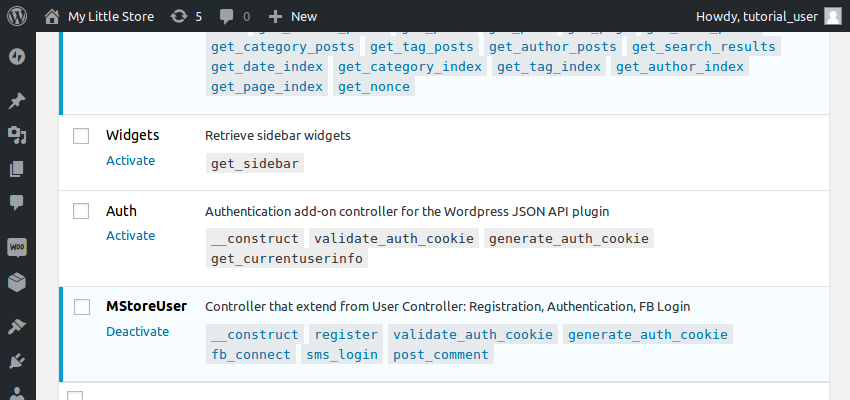
Task: Open the WordPress logo menu
Action: coord(17,16)
